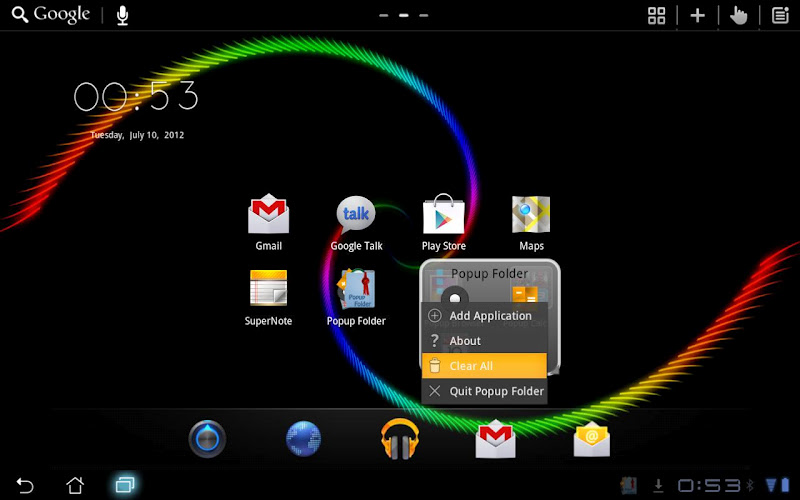800x500 pixels.
Task: Tap the Google search box
Action: (x=51, y=15)
